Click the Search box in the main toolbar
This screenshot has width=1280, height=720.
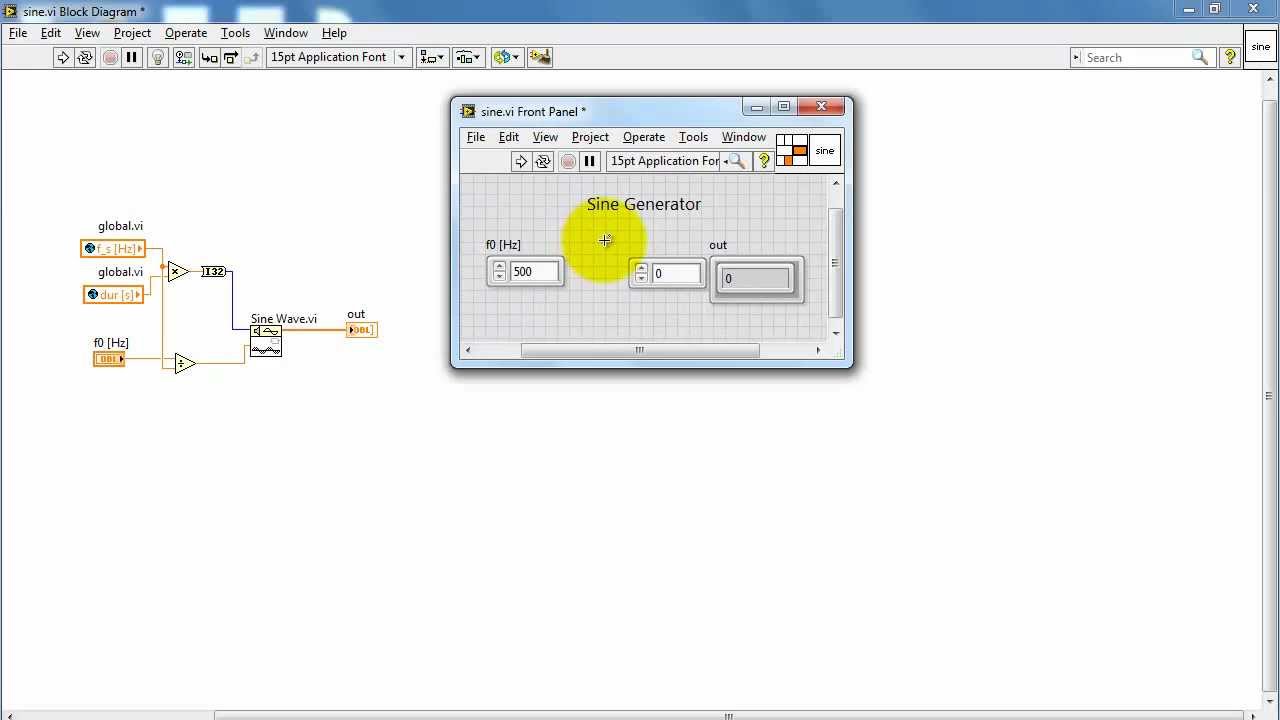[x=1140, y=57]
